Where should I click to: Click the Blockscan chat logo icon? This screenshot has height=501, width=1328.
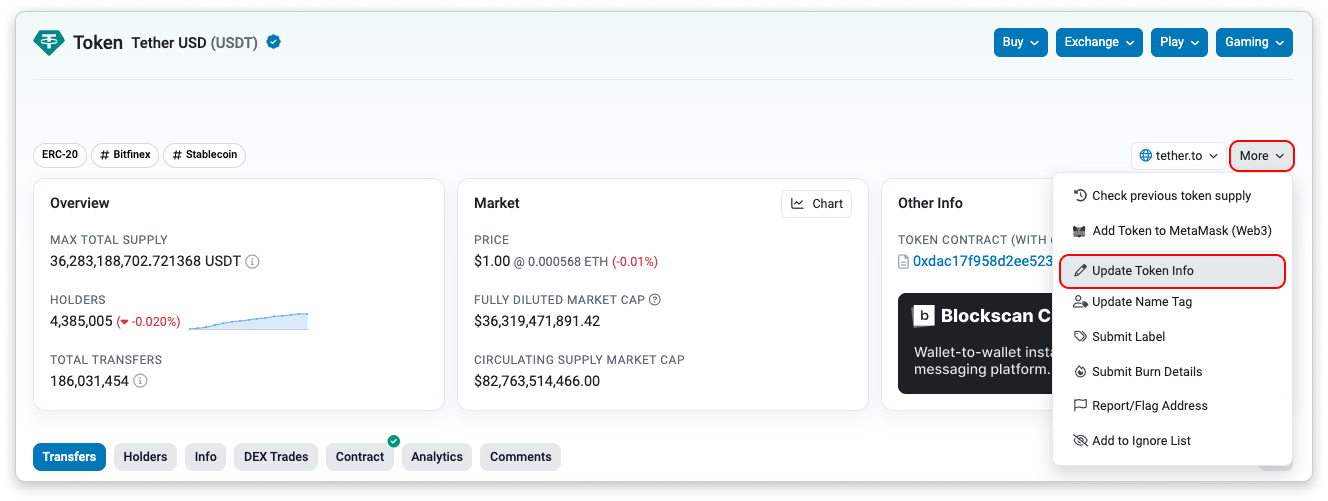tap(924, 316)
